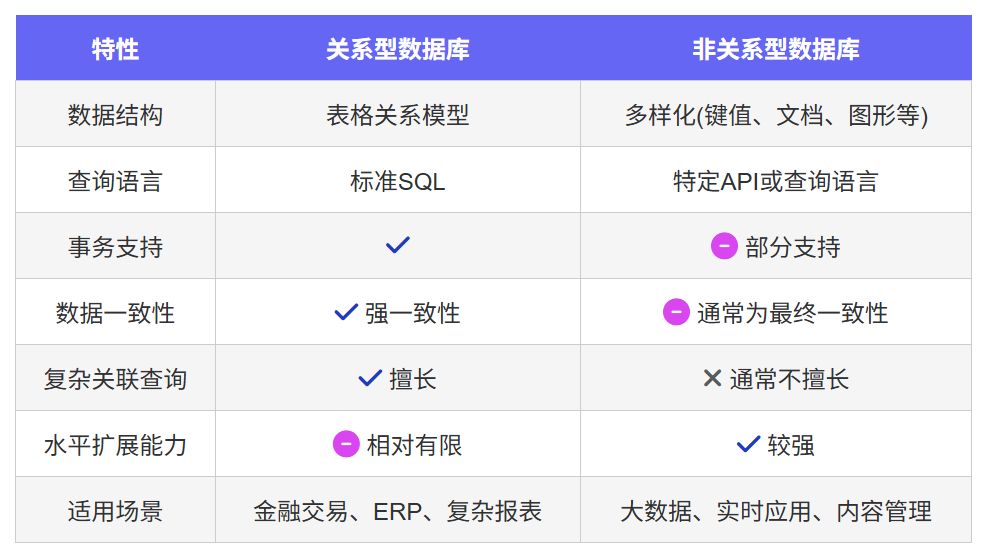Click the 标准SQL cell
Screen dimensions: 986x558
point(398,181)
